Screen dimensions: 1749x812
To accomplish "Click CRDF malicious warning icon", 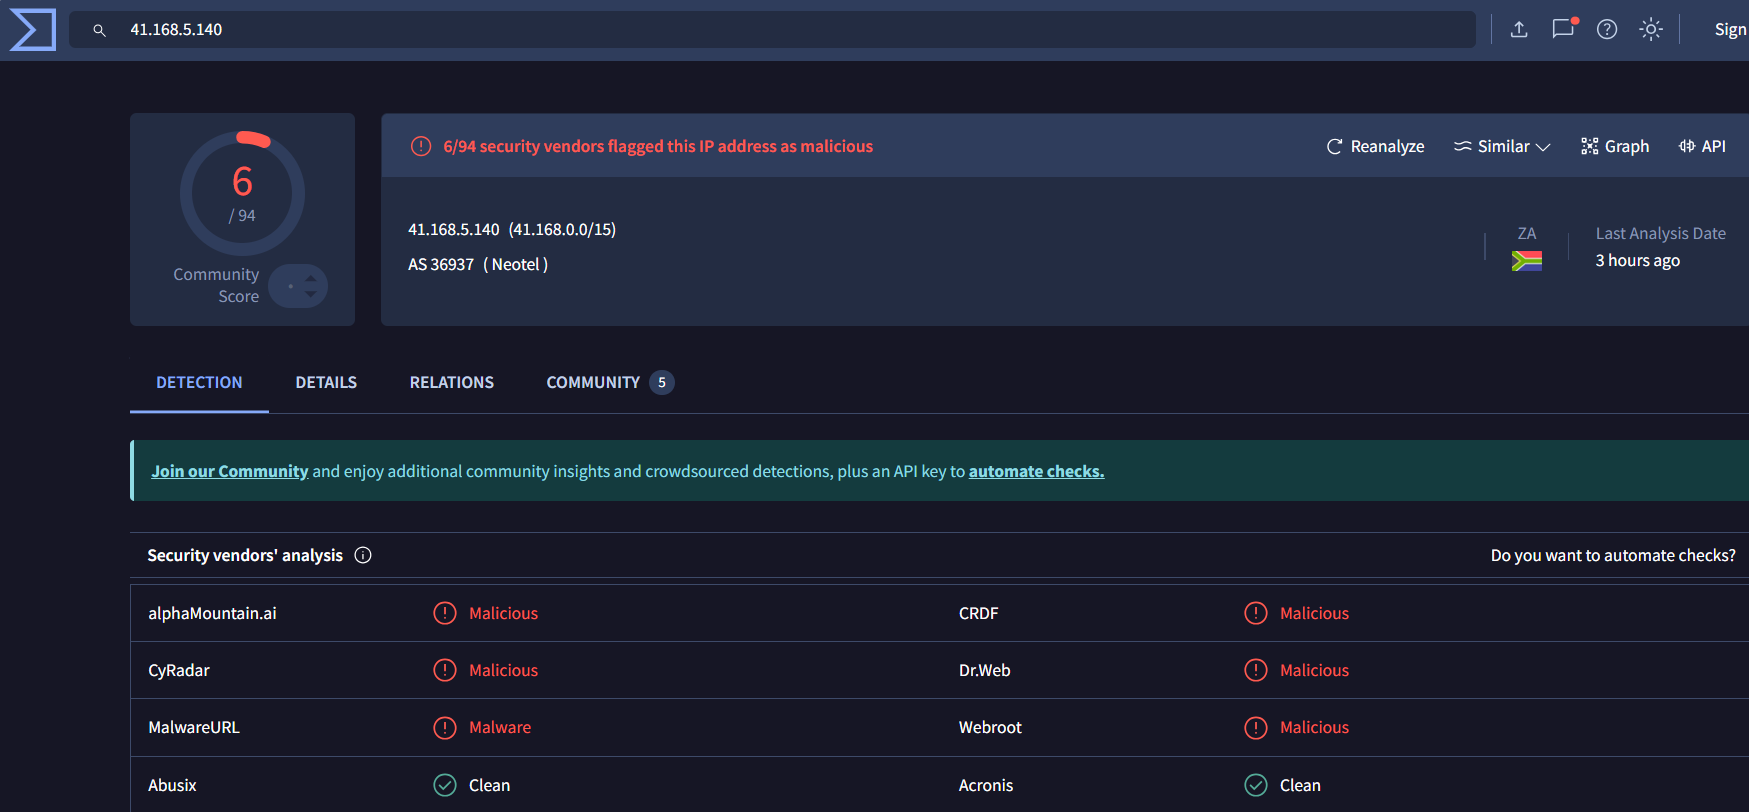I will point(1256,613).
